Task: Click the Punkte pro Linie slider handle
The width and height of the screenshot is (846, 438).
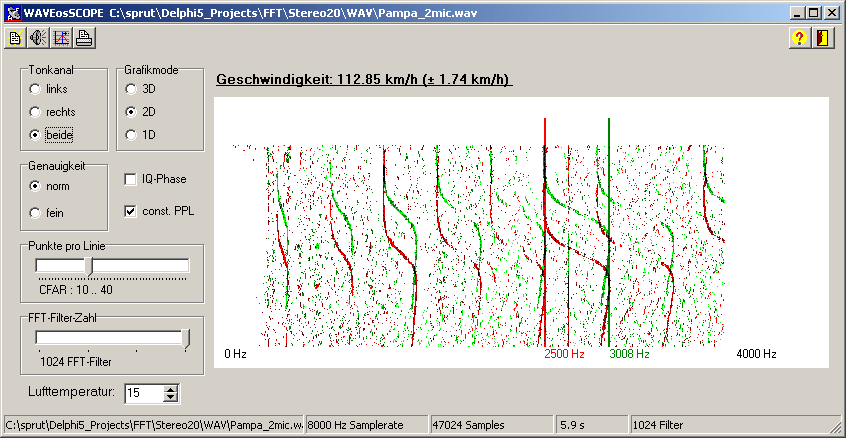Action: [89, 266]
